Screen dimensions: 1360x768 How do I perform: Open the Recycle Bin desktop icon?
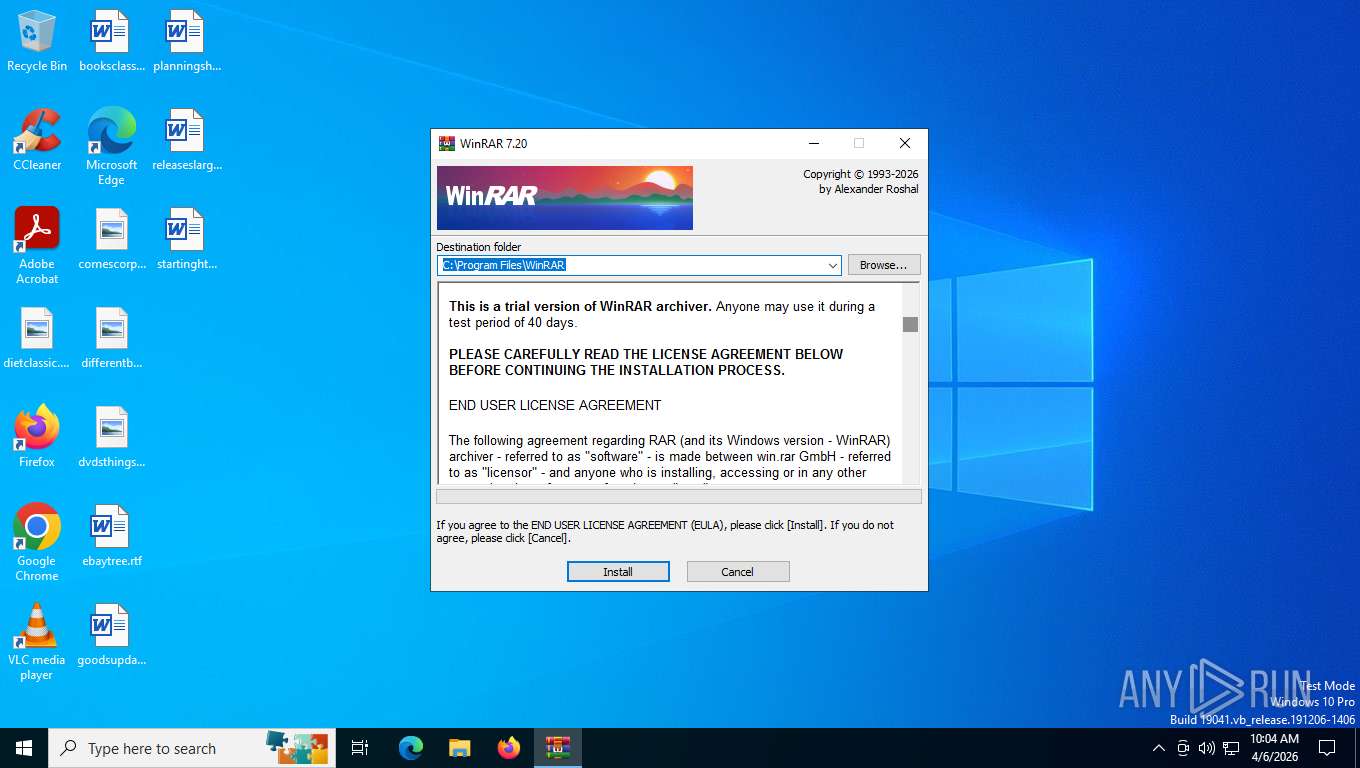(x=37, y=41)
